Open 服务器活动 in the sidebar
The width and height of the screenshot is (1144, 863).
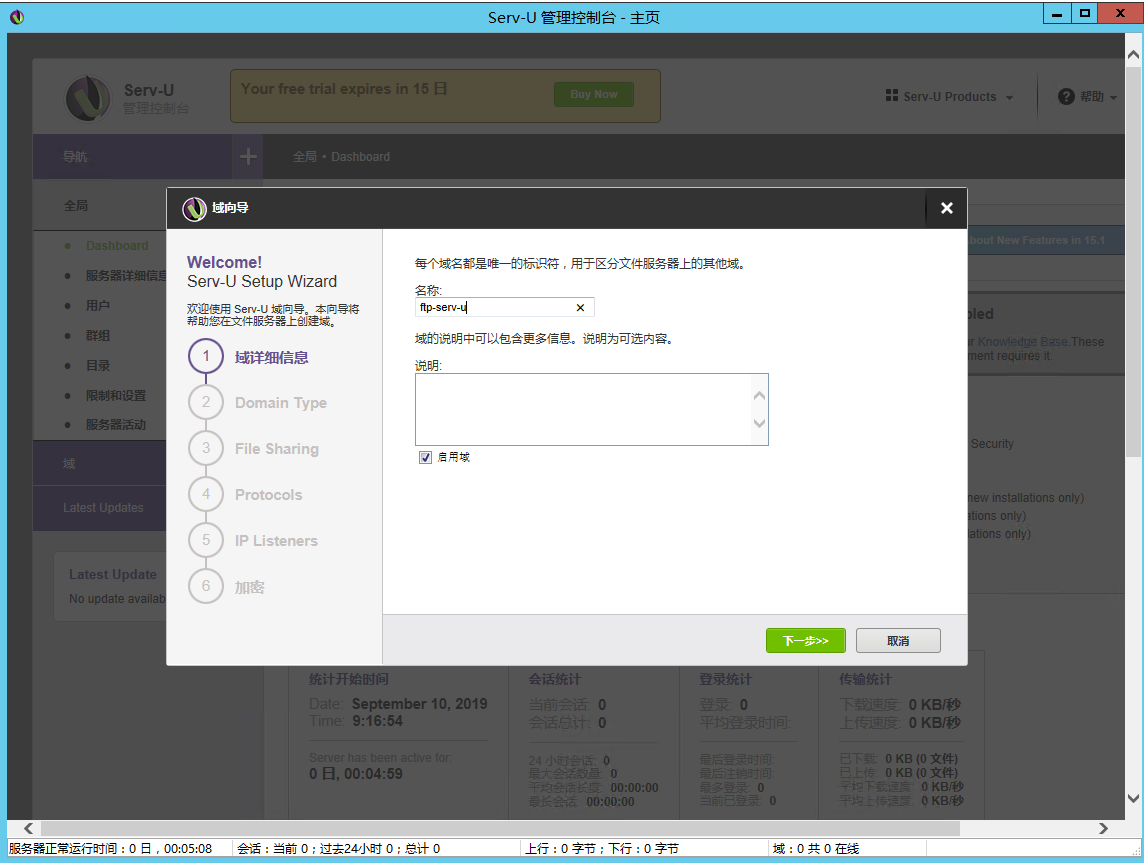116,425
